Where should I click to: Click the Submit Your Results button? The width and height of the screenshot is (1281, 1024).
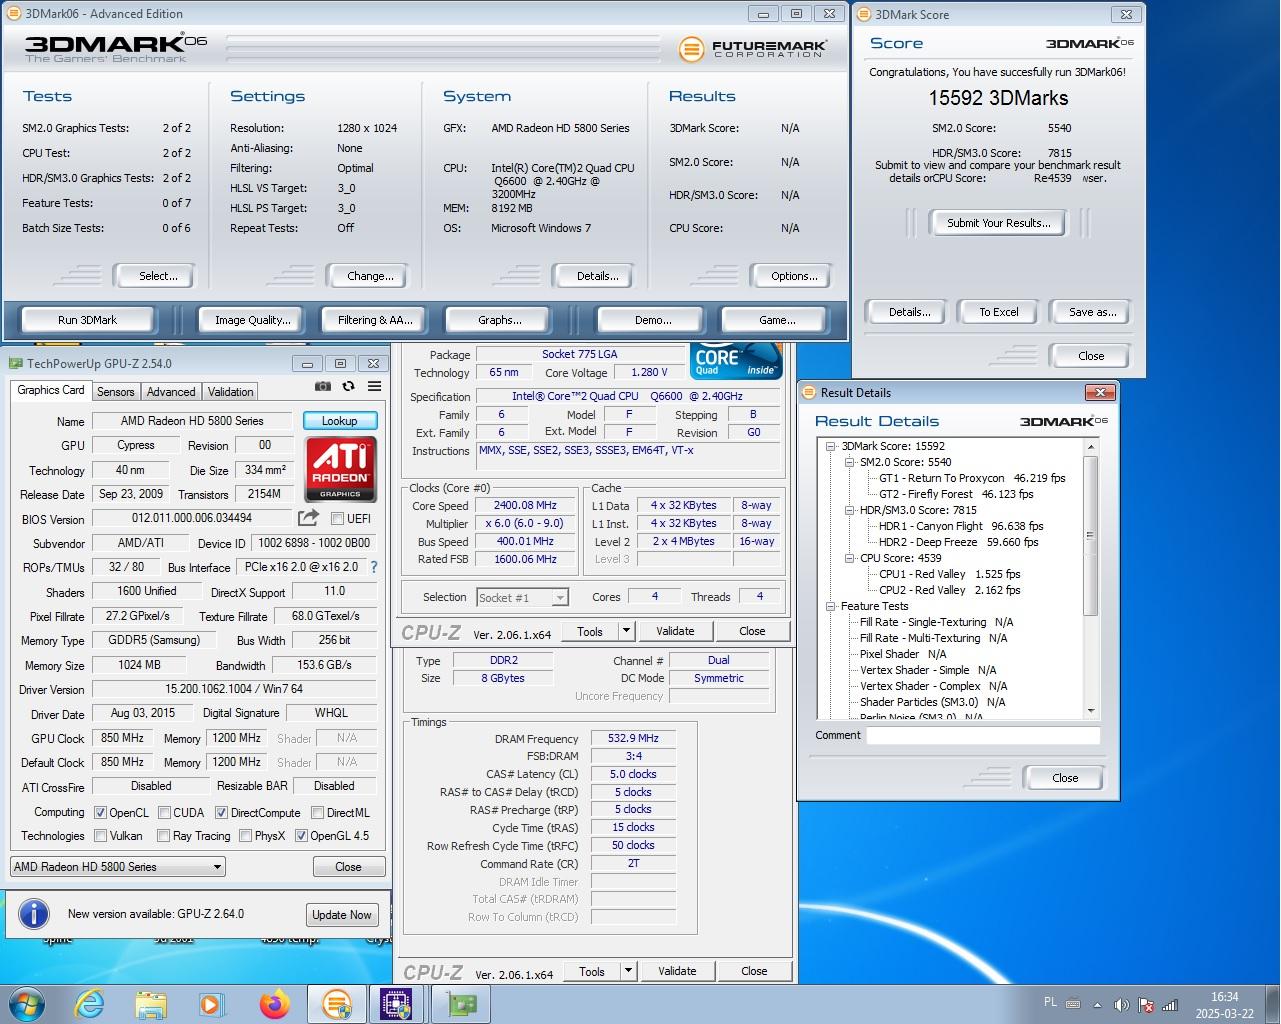[998, 223]
